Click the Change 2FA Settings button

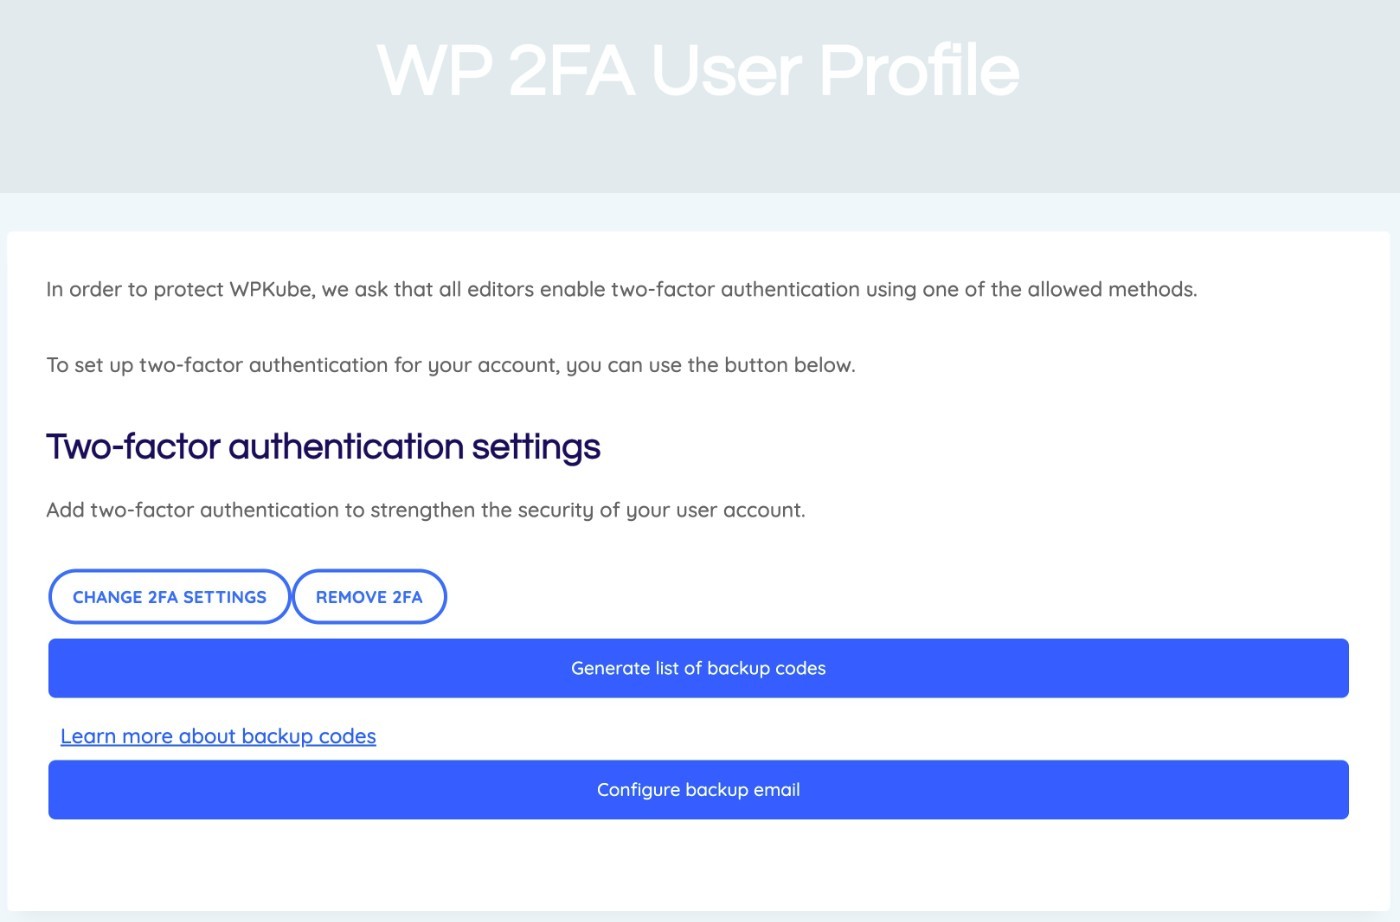coord(169,597)
